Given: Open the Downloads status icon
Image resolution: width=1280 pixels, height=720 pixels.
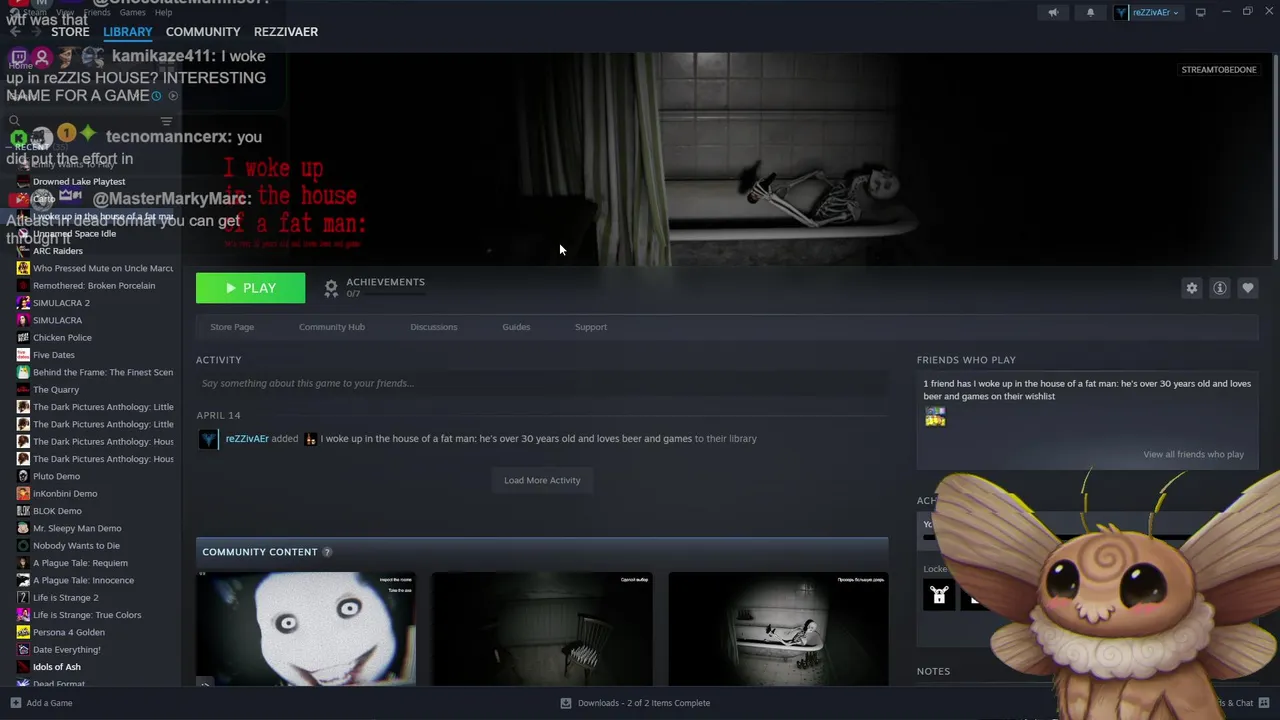Looking at the screenshot, I should (x=565, y=703).
